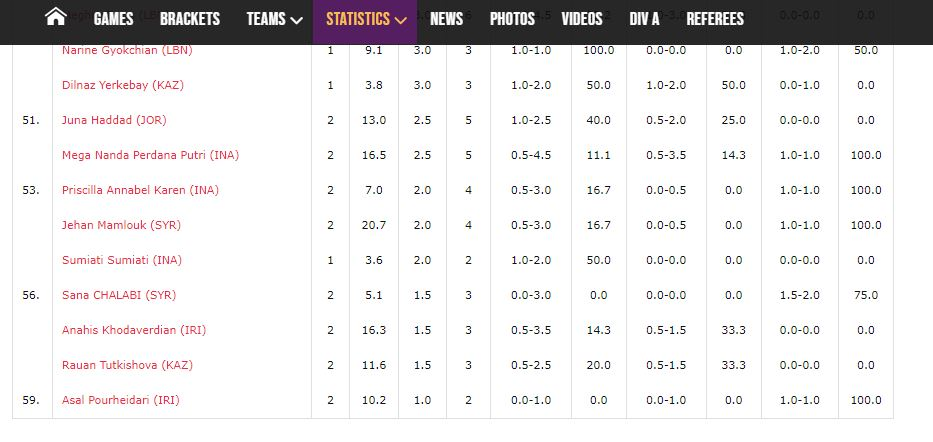The image size is (933, 442).
Task: Open the Referees page
Action: [x=715, y=19]
